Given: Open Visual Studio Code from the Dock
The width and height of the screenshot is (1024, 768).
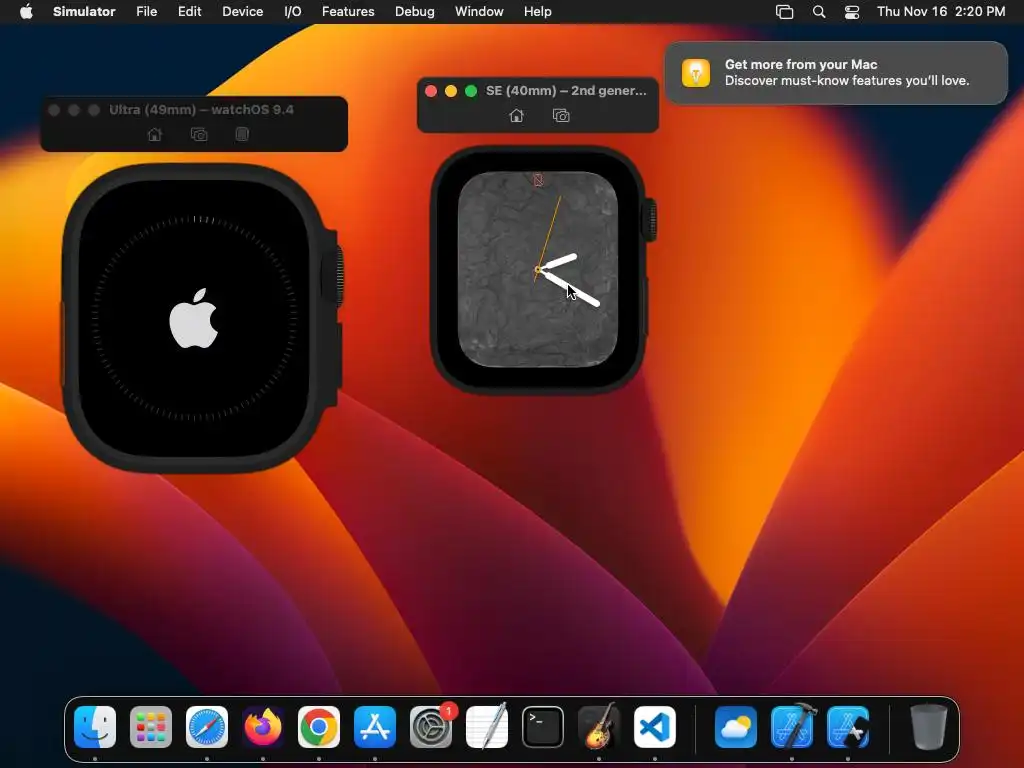Looking at the screenshot, I should pos(655,727).
